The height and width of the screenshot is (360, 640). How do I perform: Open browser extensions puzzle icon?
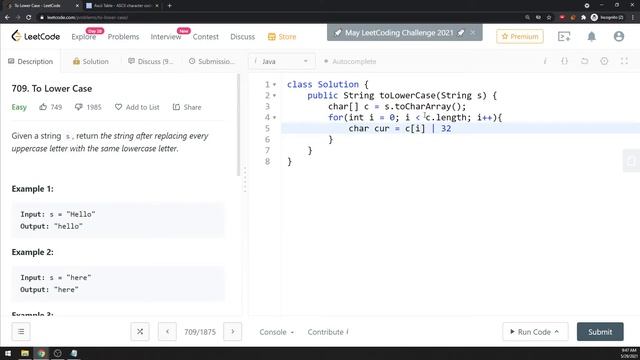(583, 17)
